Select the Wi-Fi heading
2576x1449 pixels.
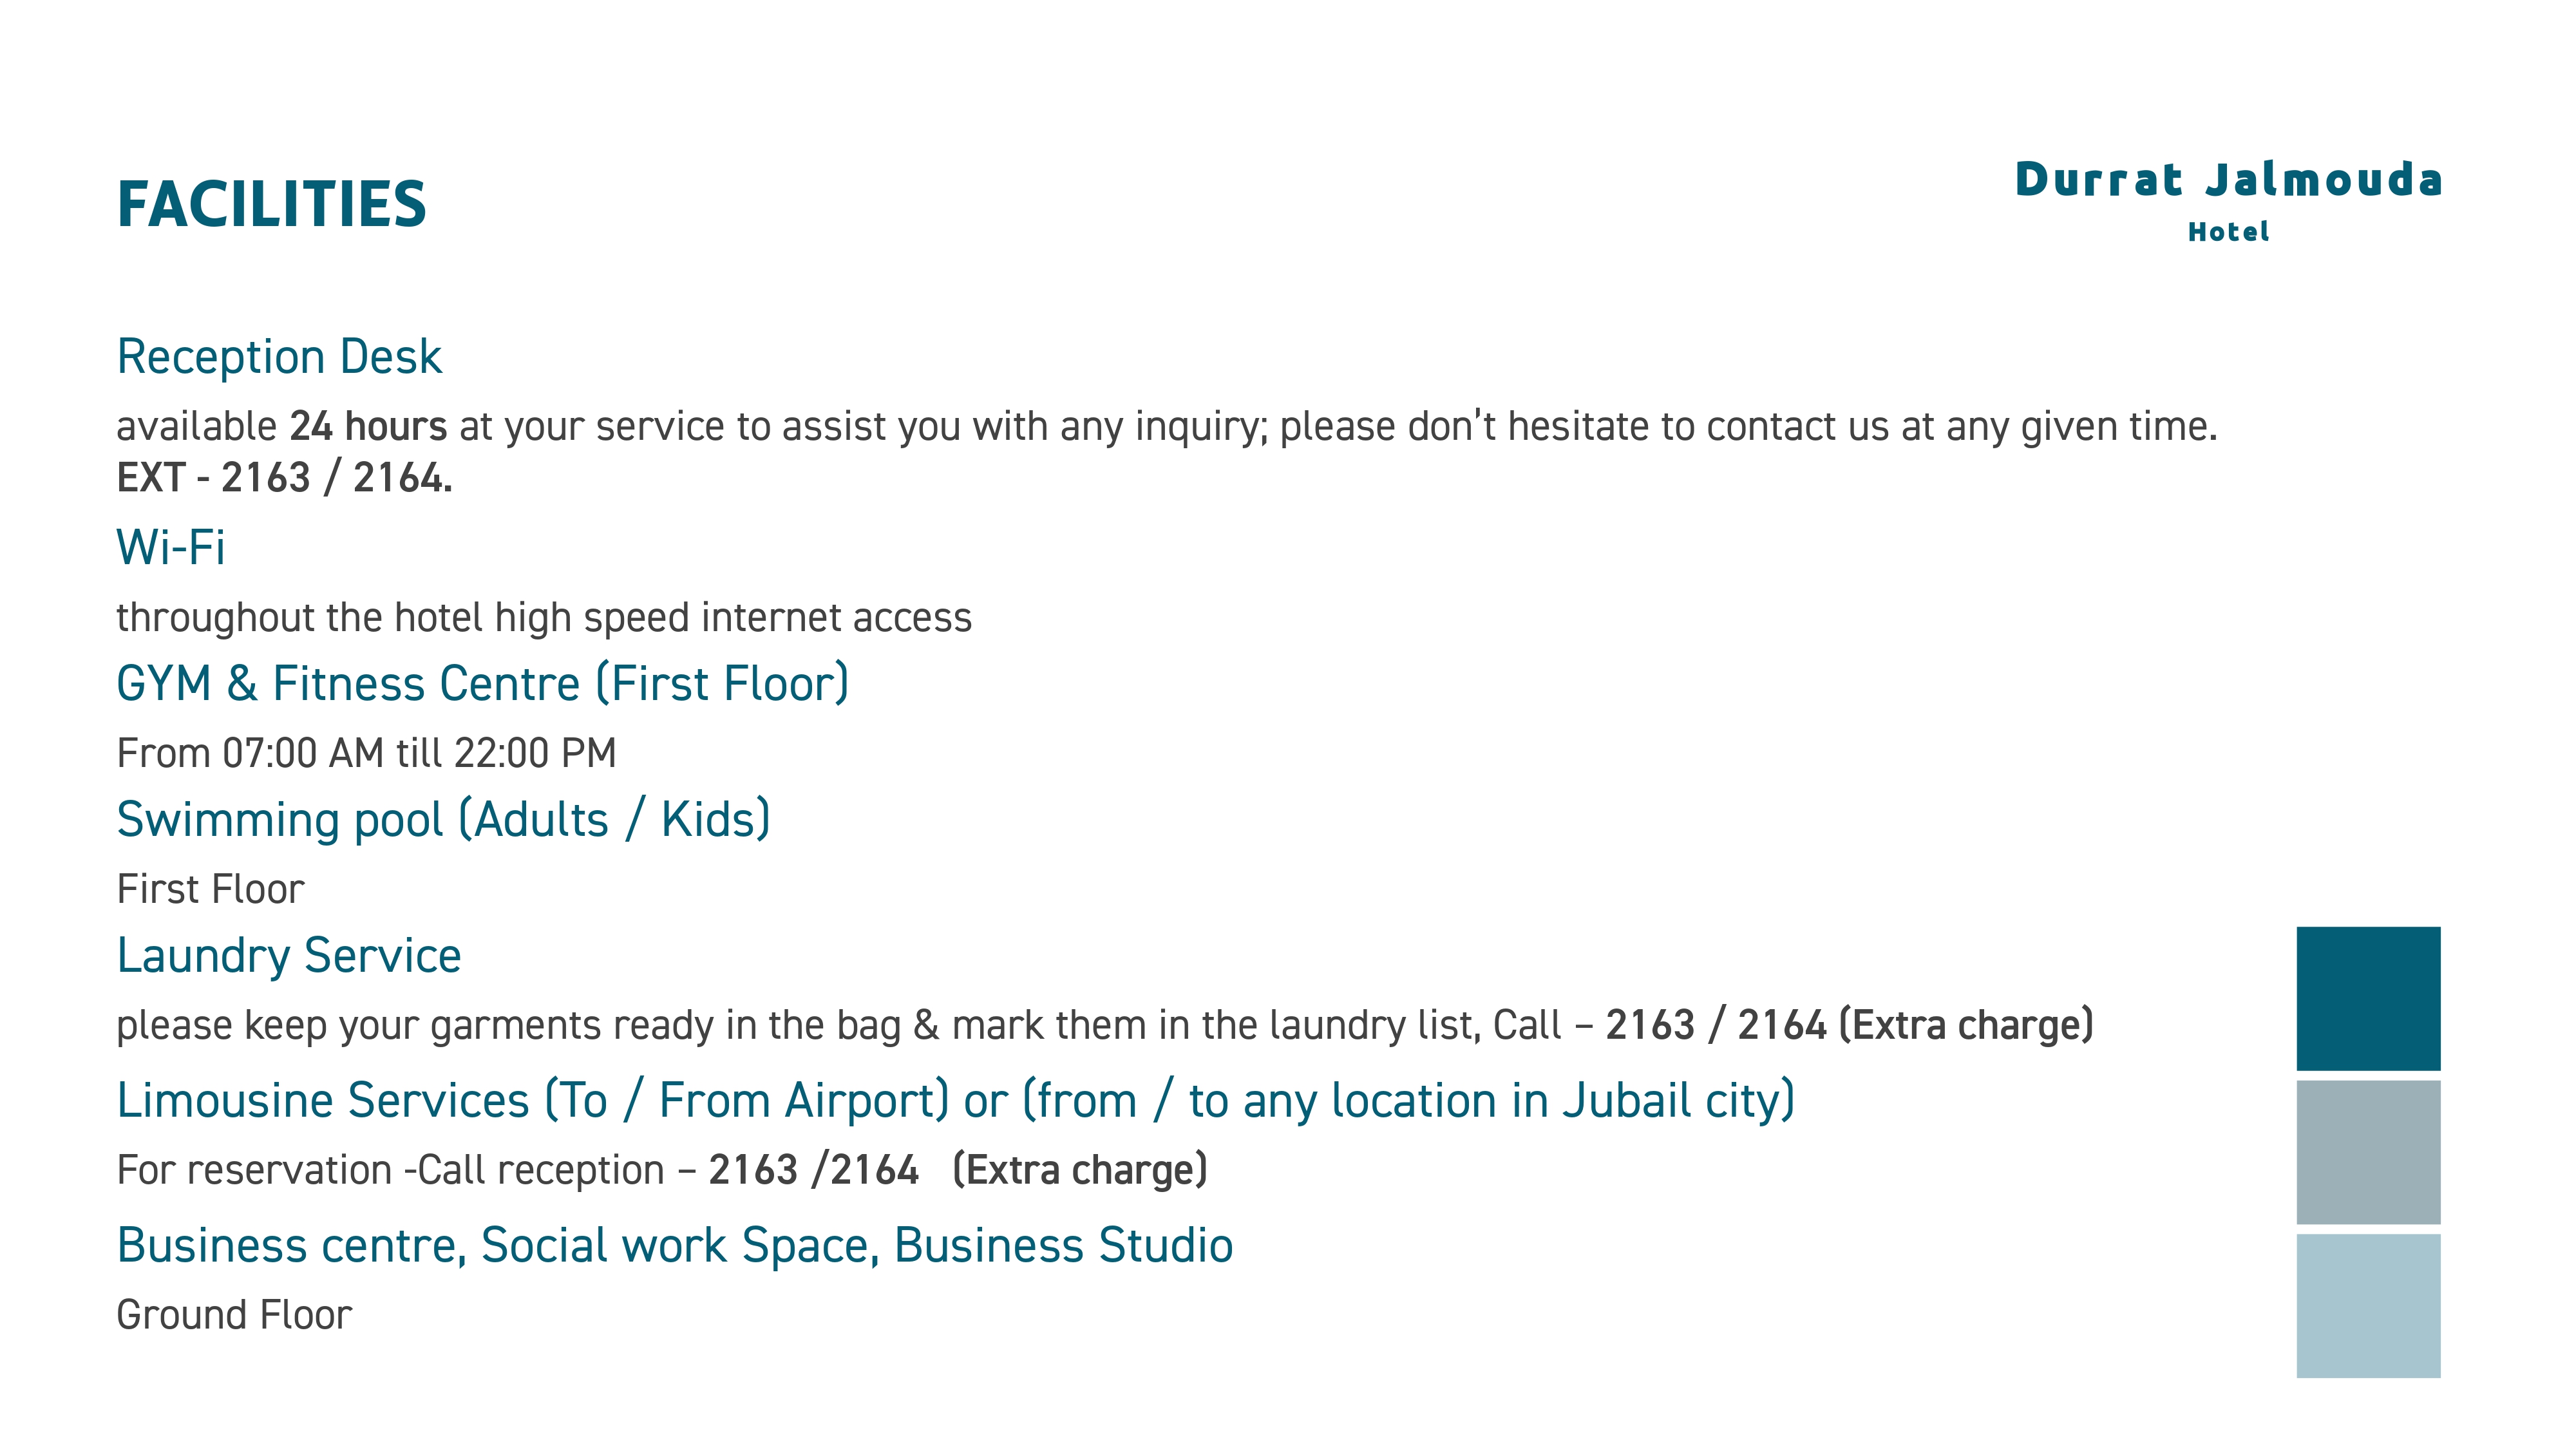171,547
